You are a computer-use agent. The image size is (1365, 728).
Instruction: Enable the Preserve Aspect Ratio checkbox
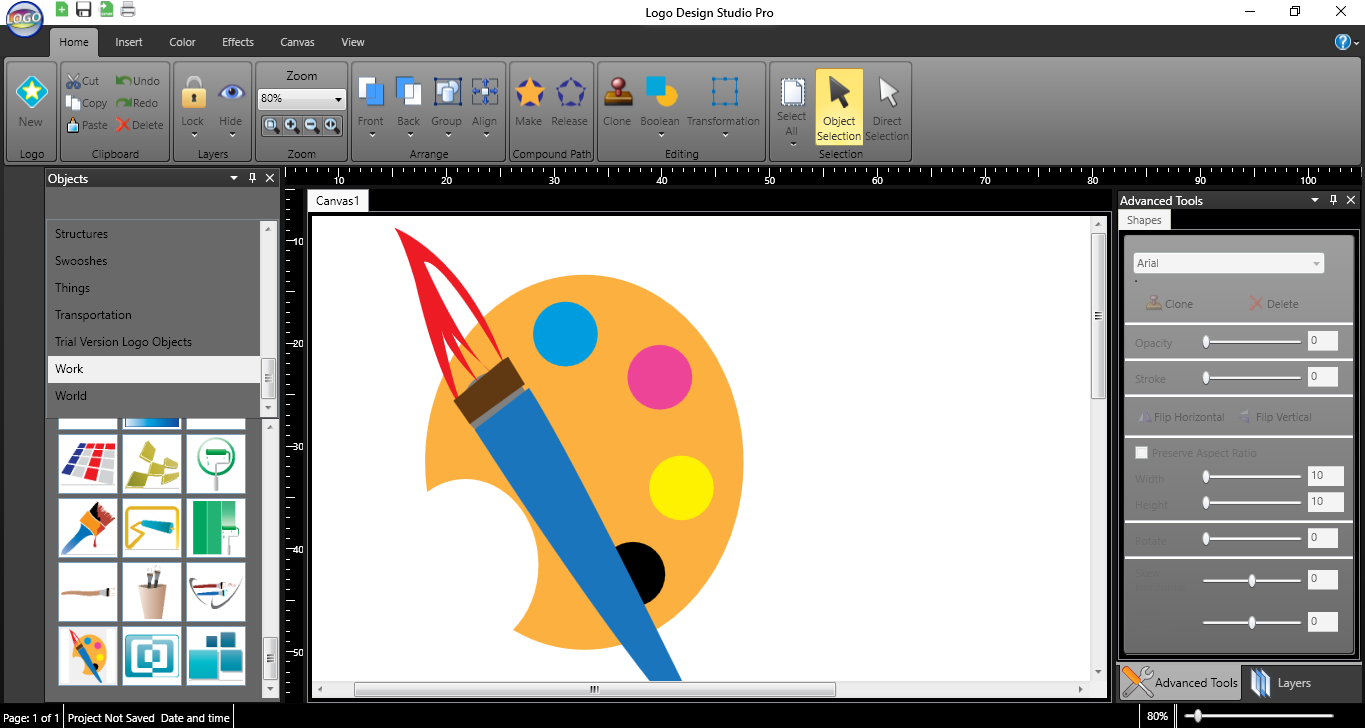[x=1142, y=453]
